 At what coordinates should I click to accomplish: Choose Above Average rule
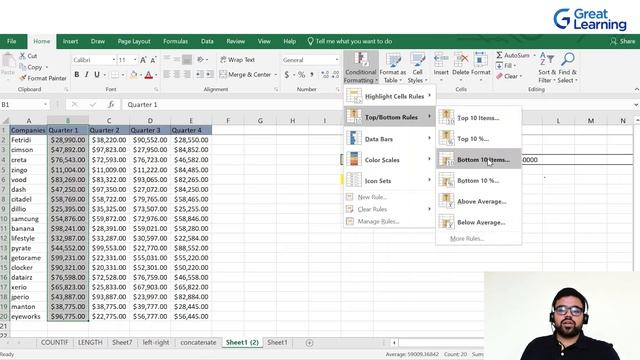click(x=478, y=201)
